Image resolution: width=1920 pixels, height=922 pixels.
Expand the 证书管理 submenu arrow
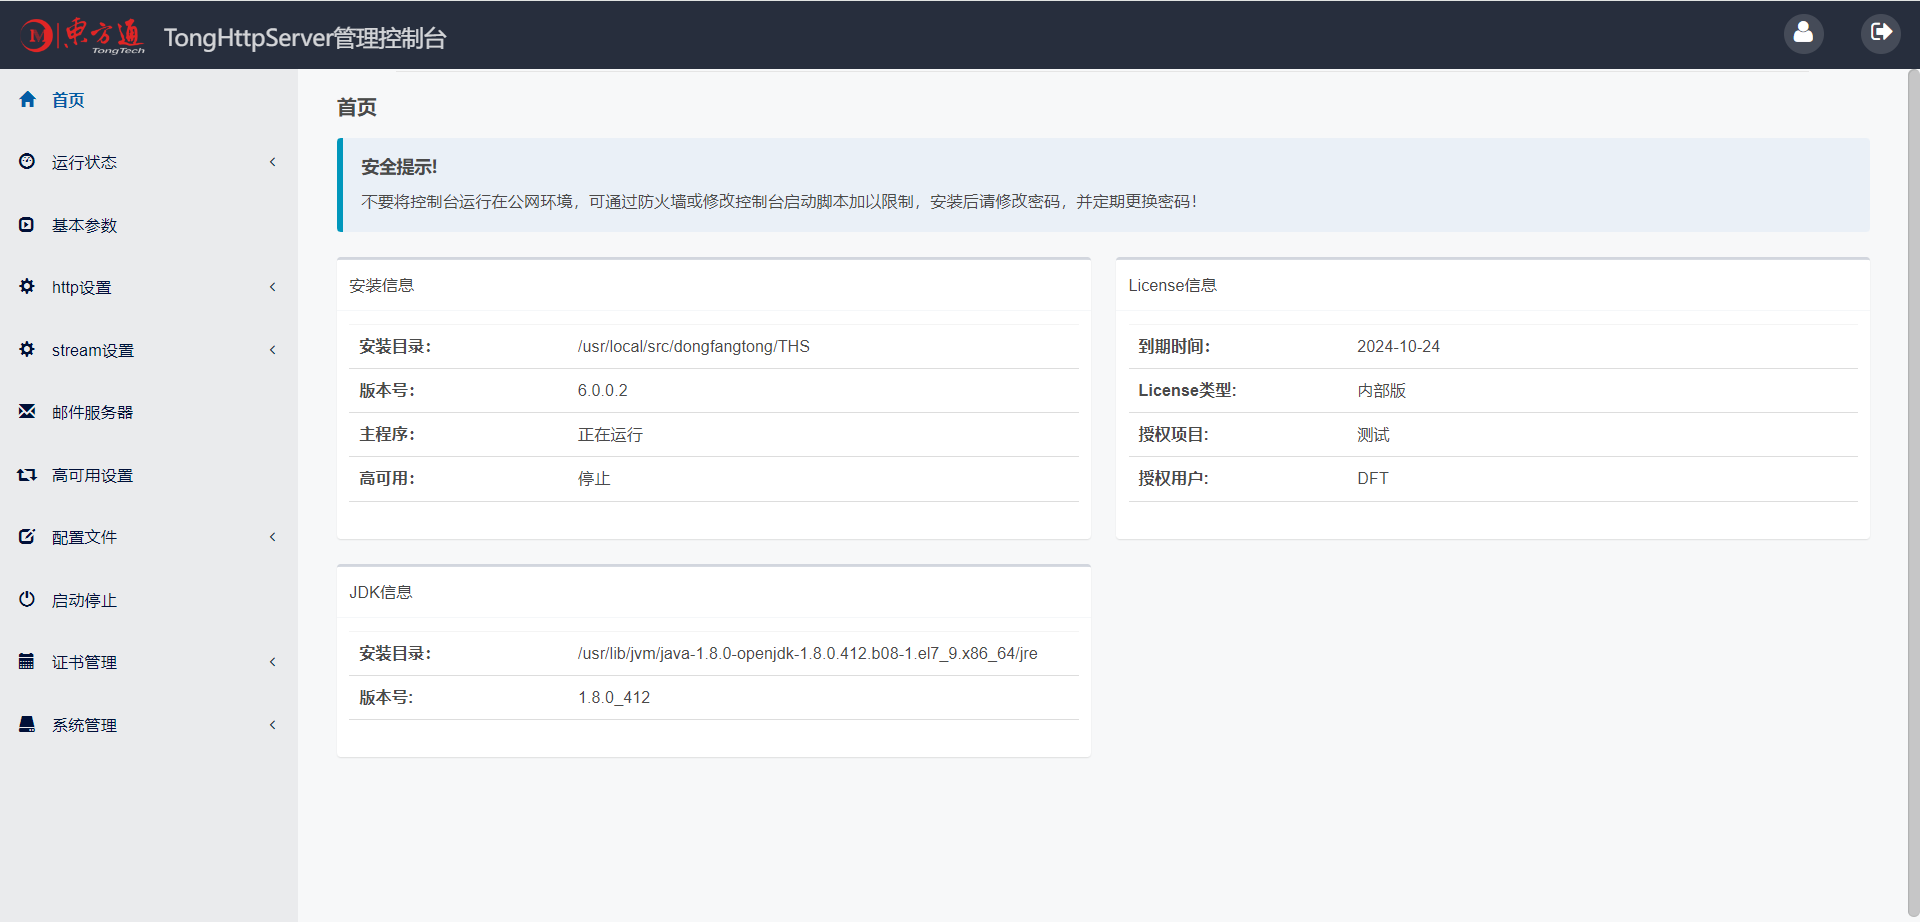(x=272, y=662)
